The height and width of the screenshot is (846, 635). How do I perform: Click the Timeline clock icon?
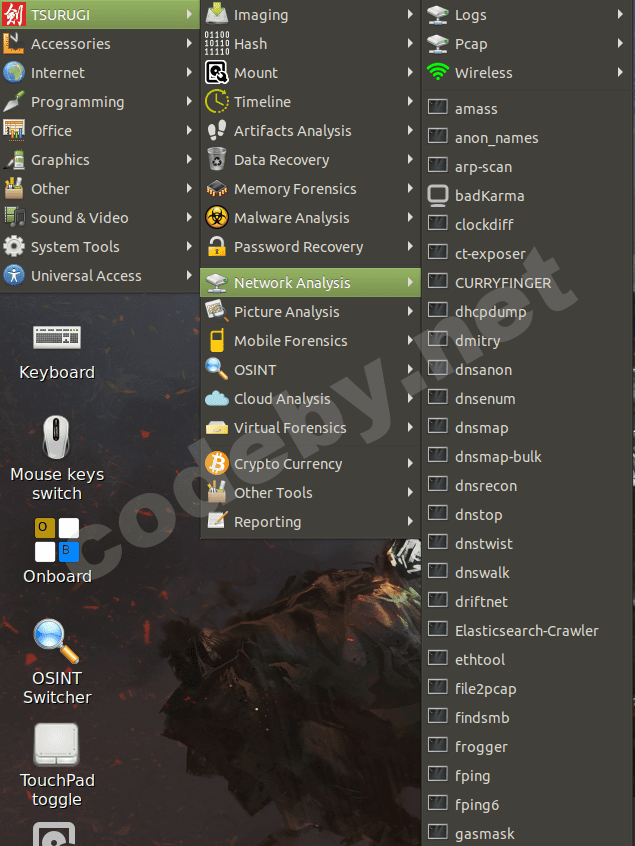[x=217, y=101]
